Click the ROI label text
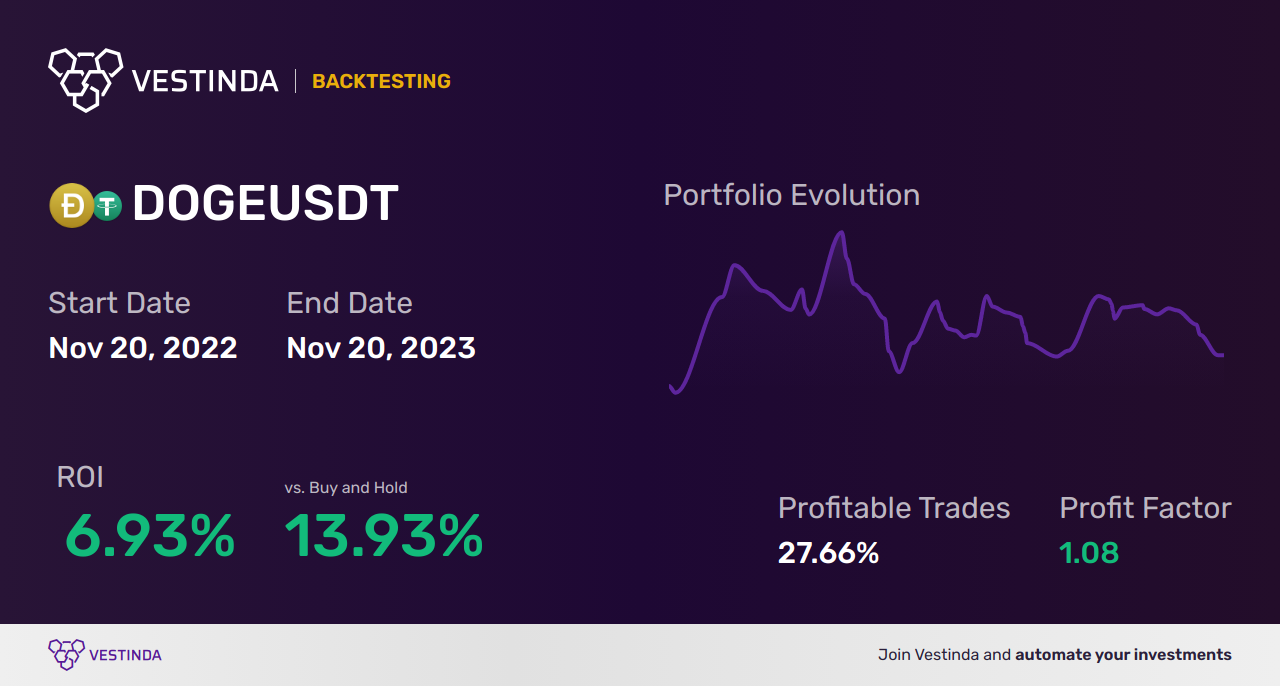 click(x=81, y=477)
